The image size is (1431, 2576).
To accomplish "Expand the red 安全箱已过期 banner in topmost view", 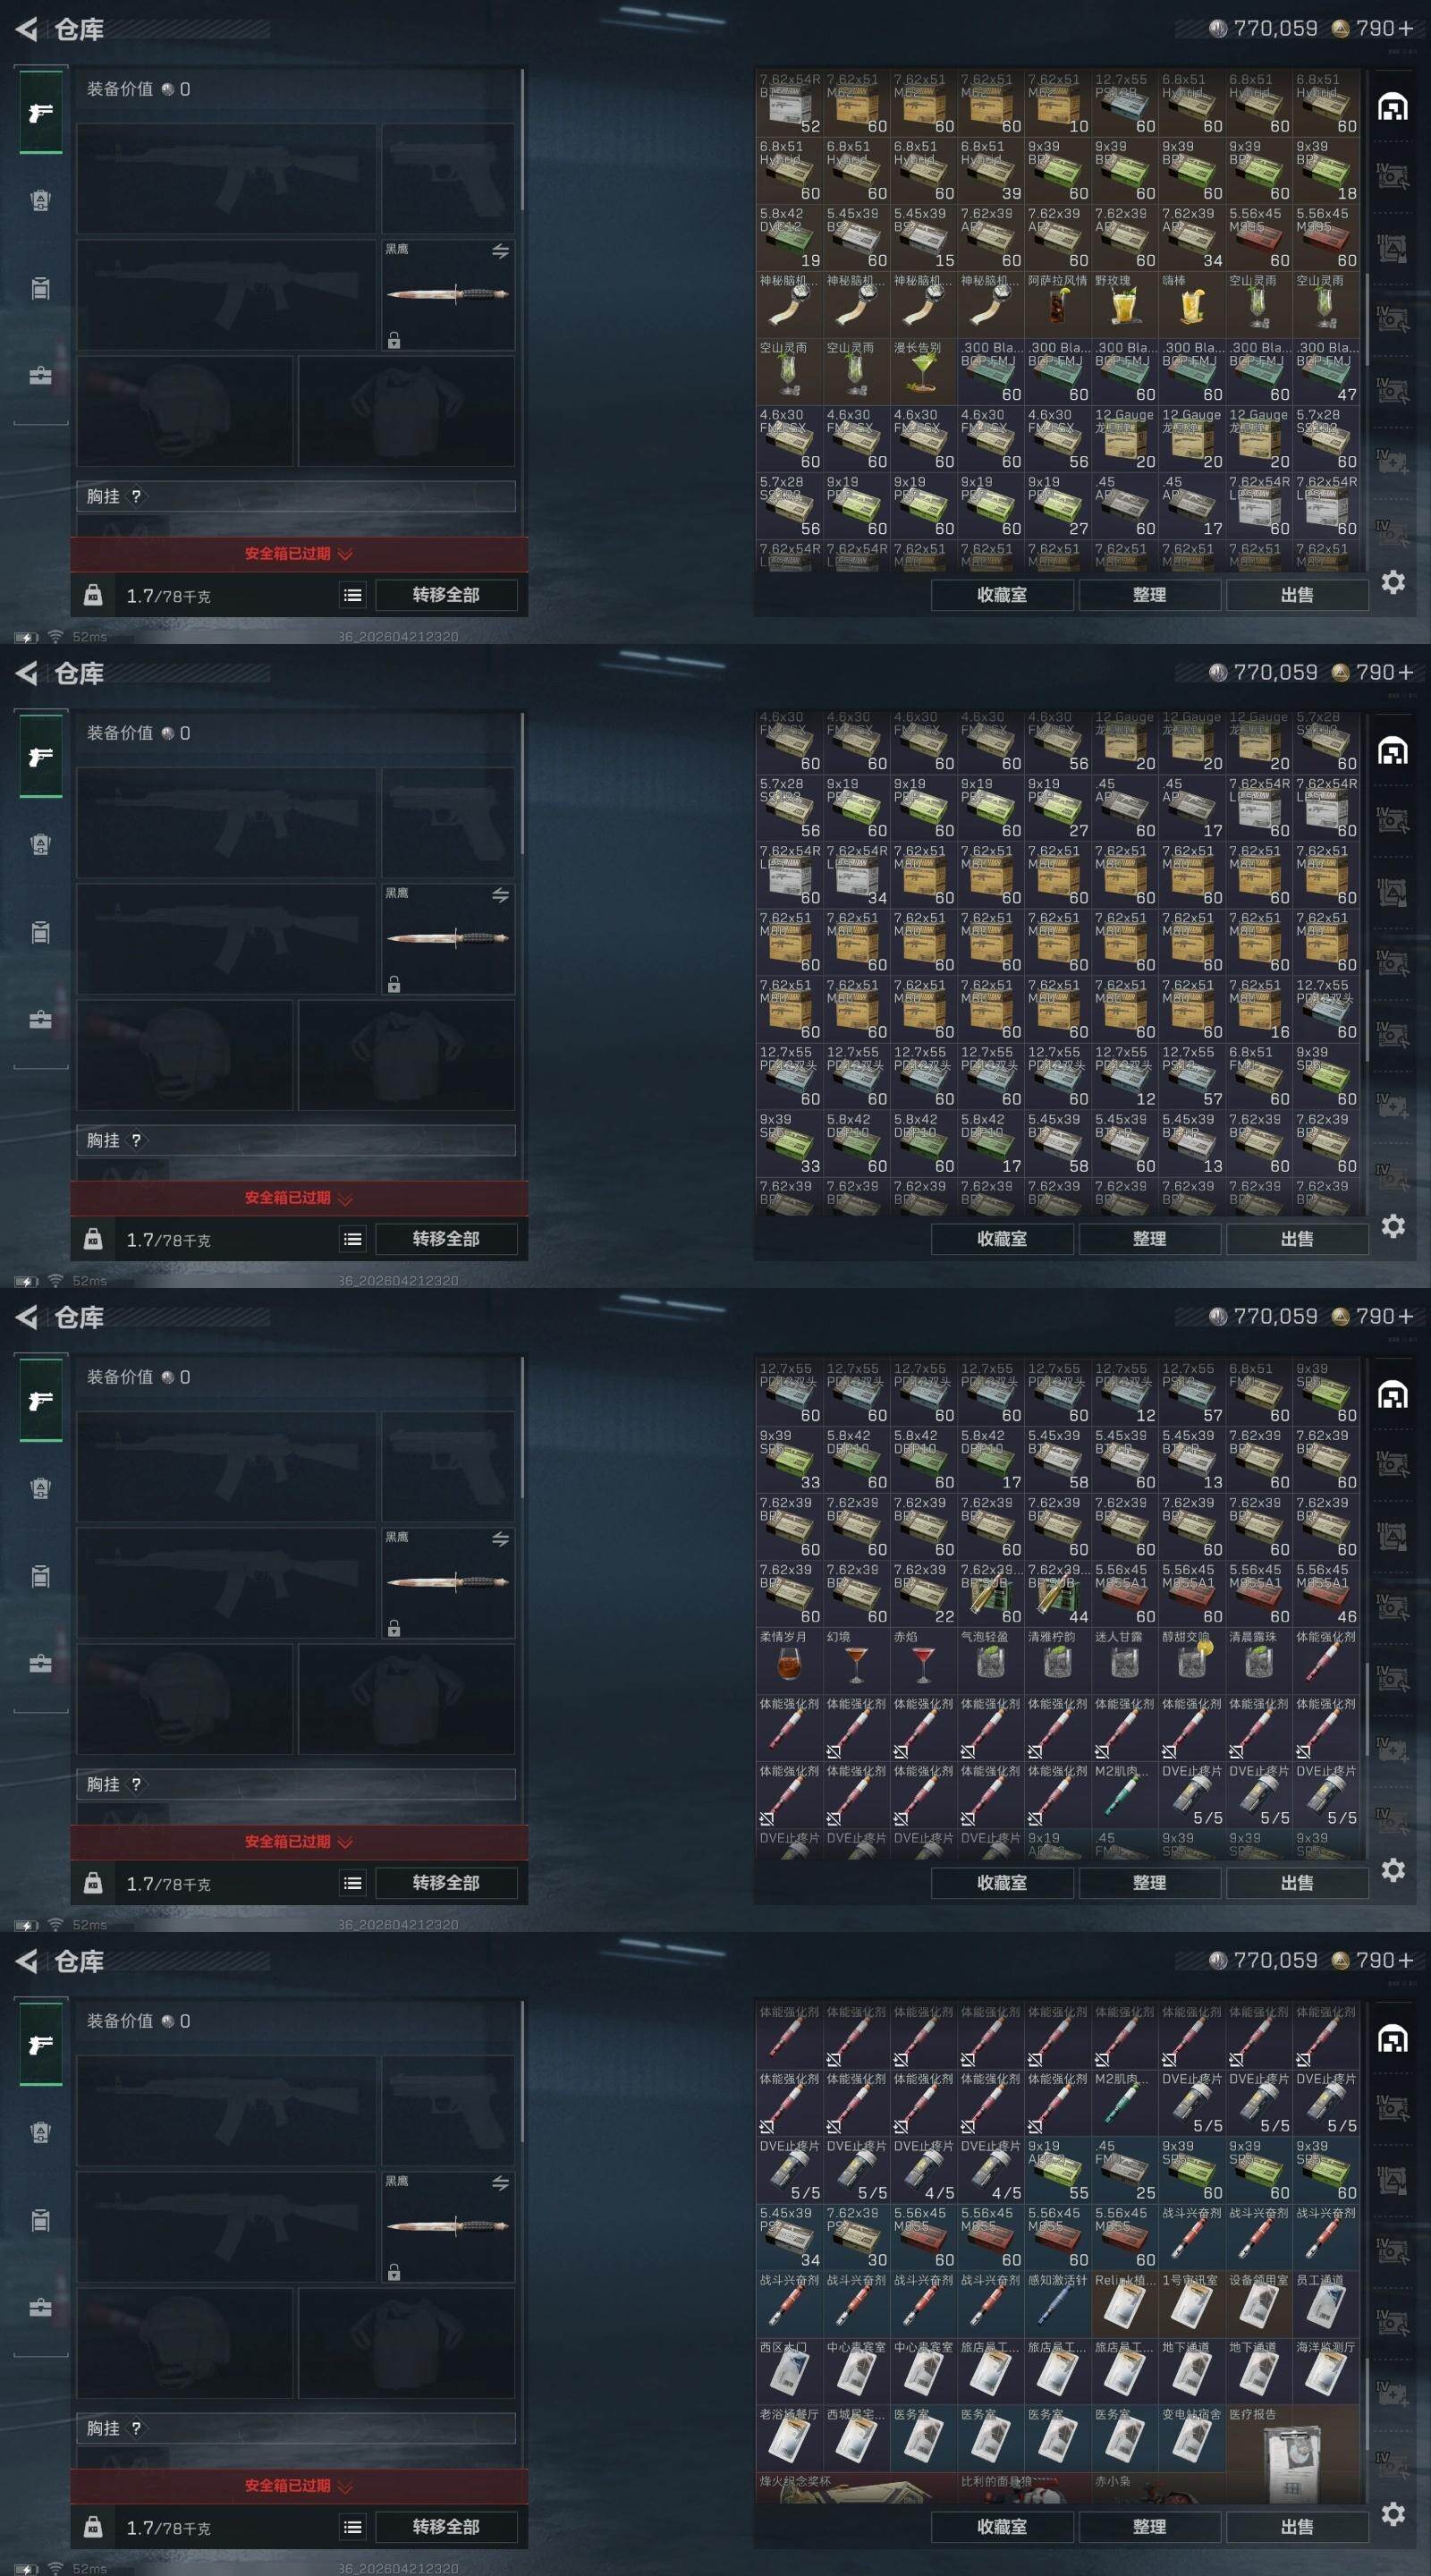I will (299, 554).
